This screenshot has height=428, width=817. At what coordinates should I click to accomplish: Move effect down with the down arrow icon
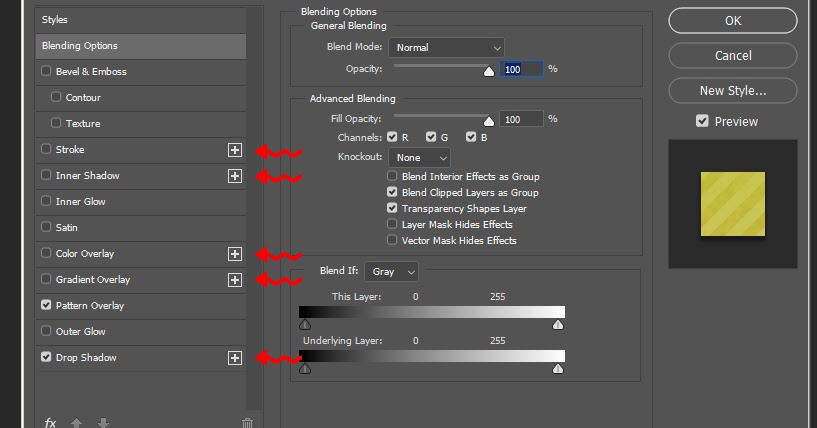pyautogui.click(x=103, y=423)
